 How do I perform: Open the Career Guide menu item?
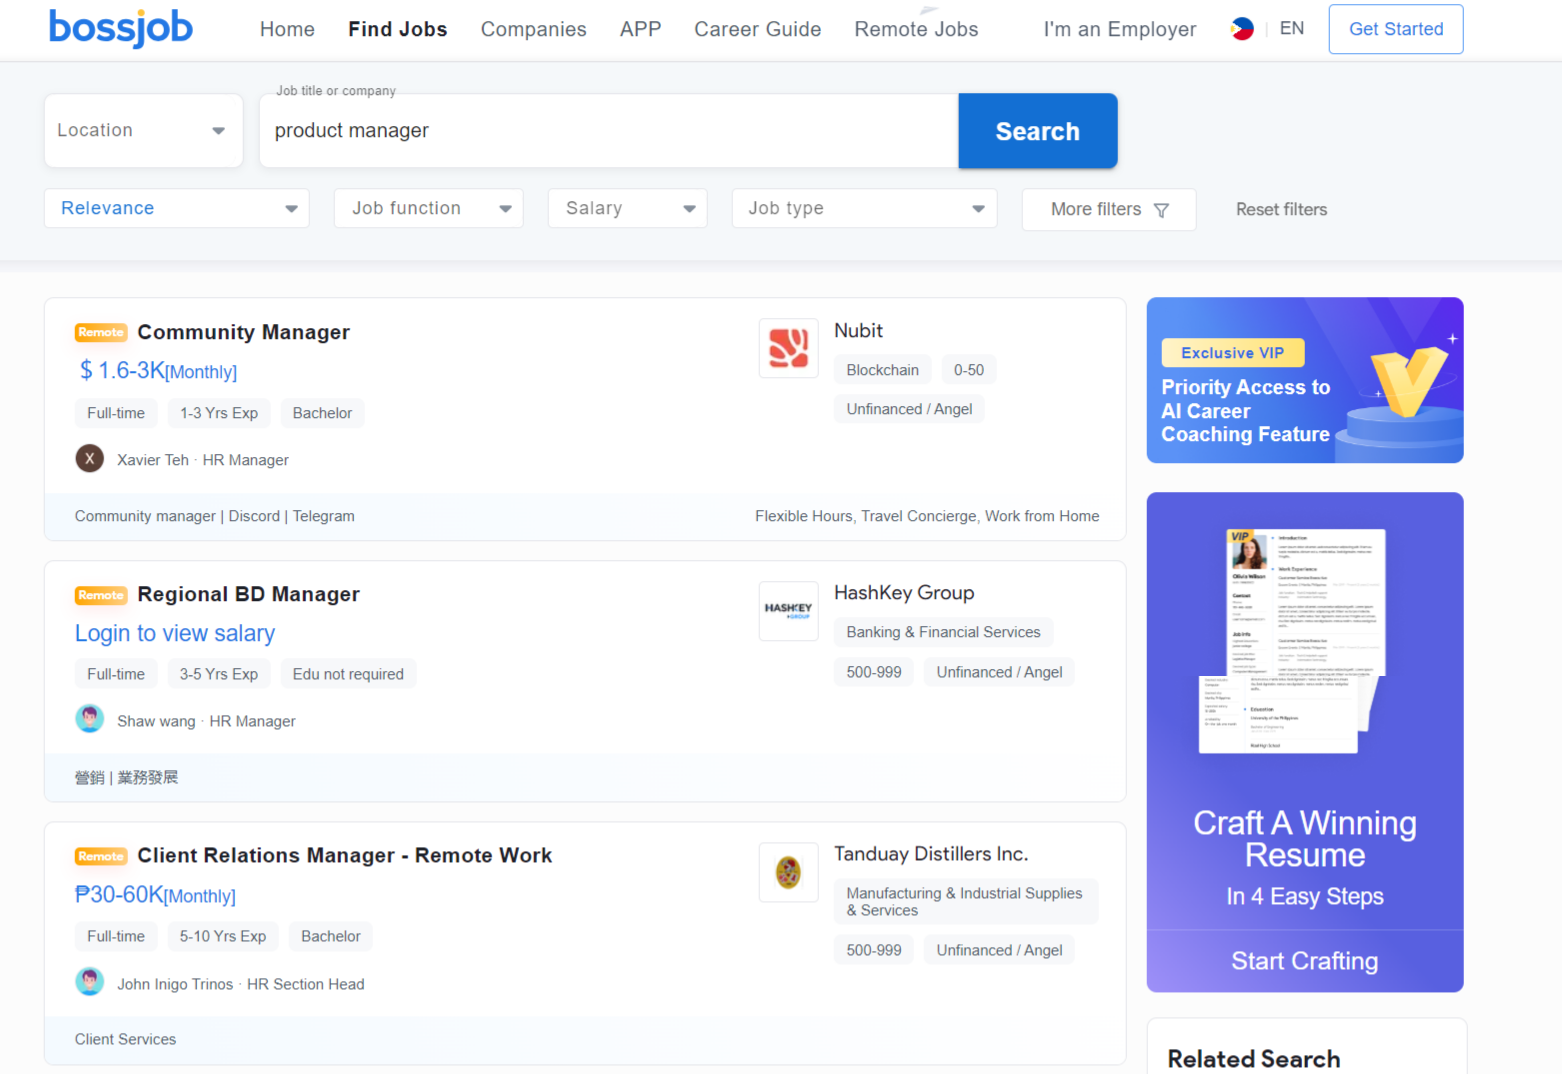(758, 29)
